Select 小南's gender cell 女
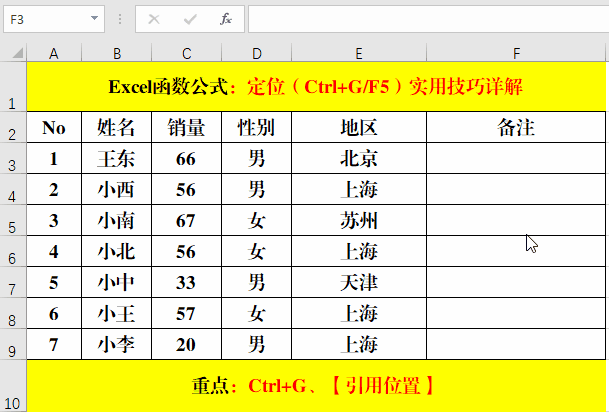This screenshot has width=609, height=412. pyautogui.click(x=256, y=221)
